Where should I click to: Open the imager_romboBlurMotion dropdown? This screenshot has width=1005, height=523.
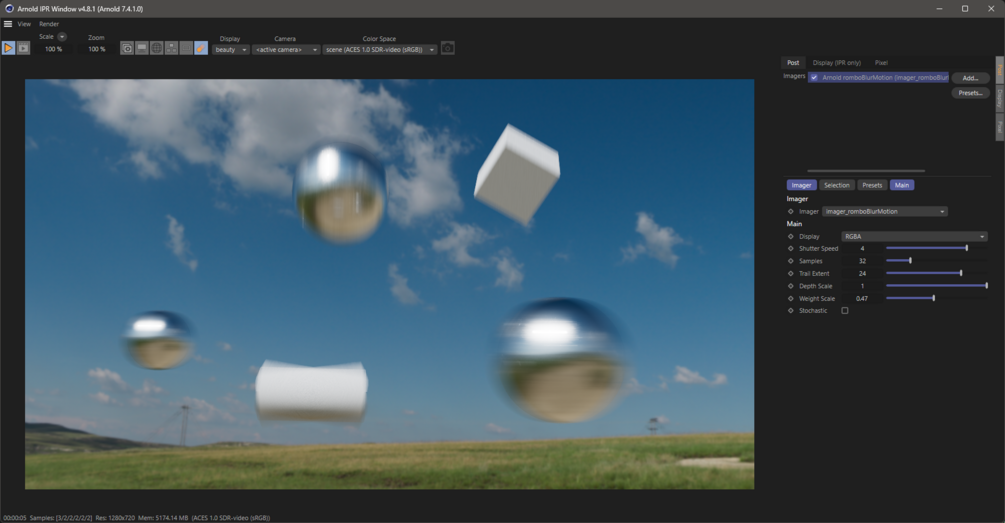click(885, 212)
